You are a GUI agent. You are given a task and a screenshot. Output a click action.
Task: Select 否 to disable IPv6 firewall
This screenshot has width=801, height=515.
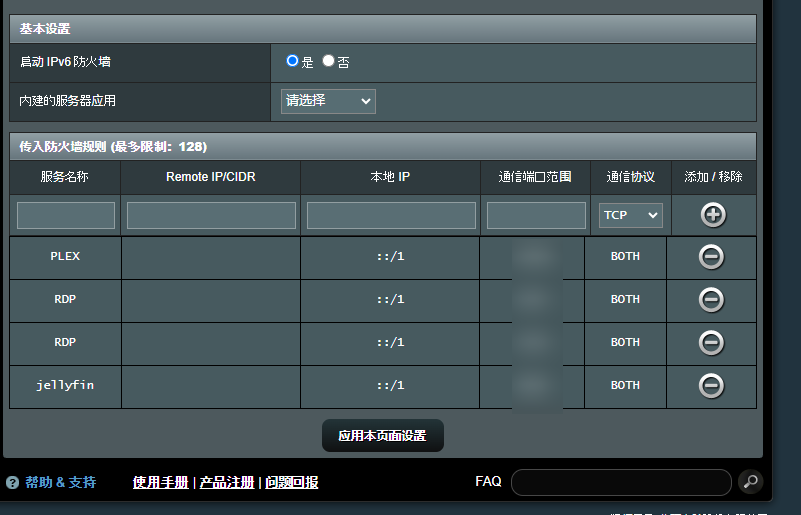point(328,61)
